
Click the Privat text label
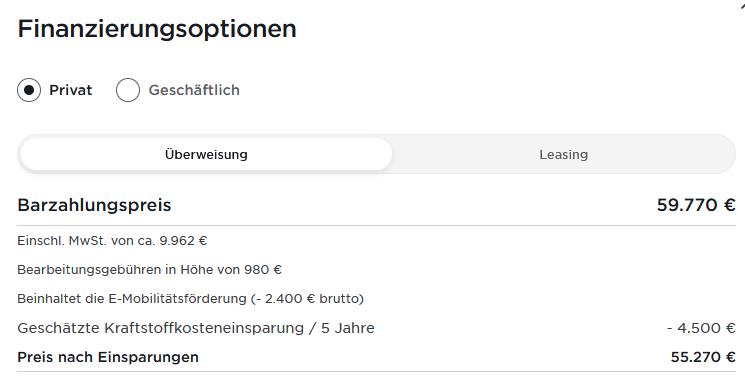pyautogui.click(x=71, y=90)
